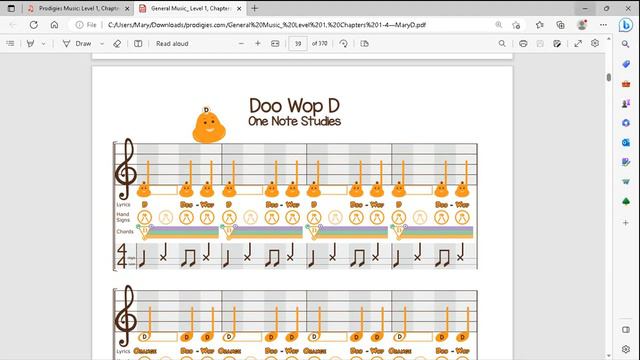Open sidebar Microsoft 365
The width and height of the screenshot is (640, 360).
tap(626, 123)
